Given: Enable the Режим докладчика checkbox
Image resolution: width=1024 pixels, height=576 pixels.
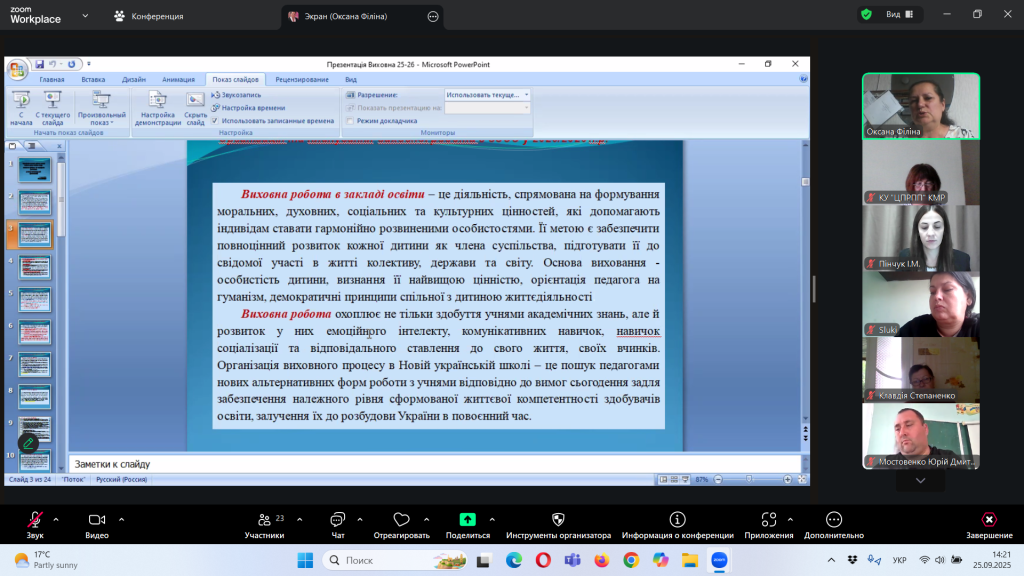Looking at the screenshot, I should click(x=350, y=120).
